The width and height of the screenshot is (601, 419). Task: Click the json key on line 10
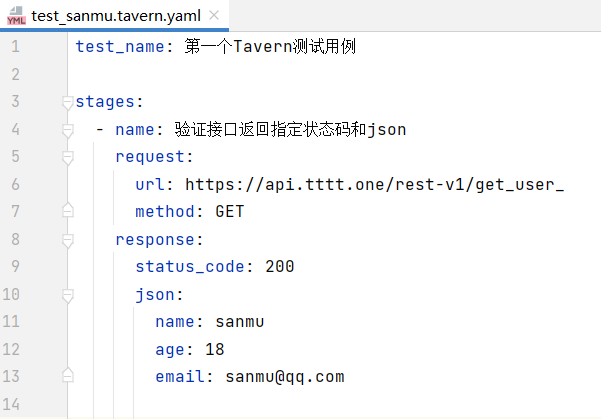click(x=155, y=295)
